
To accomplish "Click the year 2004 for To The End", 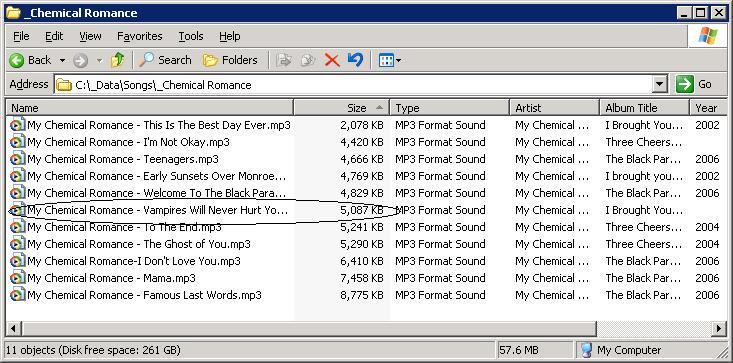I will pos(707,227).
